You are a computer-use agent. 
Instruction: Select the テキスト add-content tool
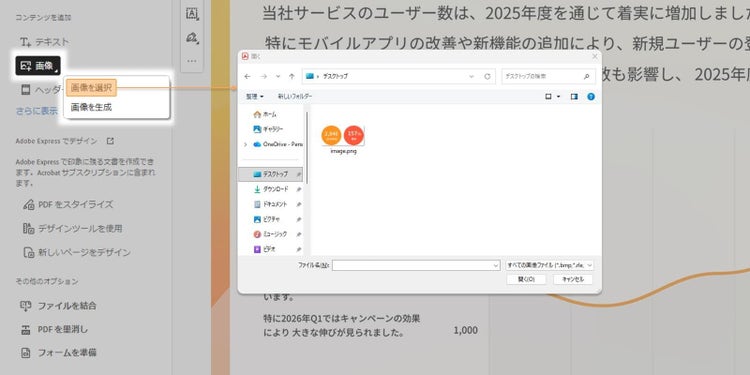[45, 42]
